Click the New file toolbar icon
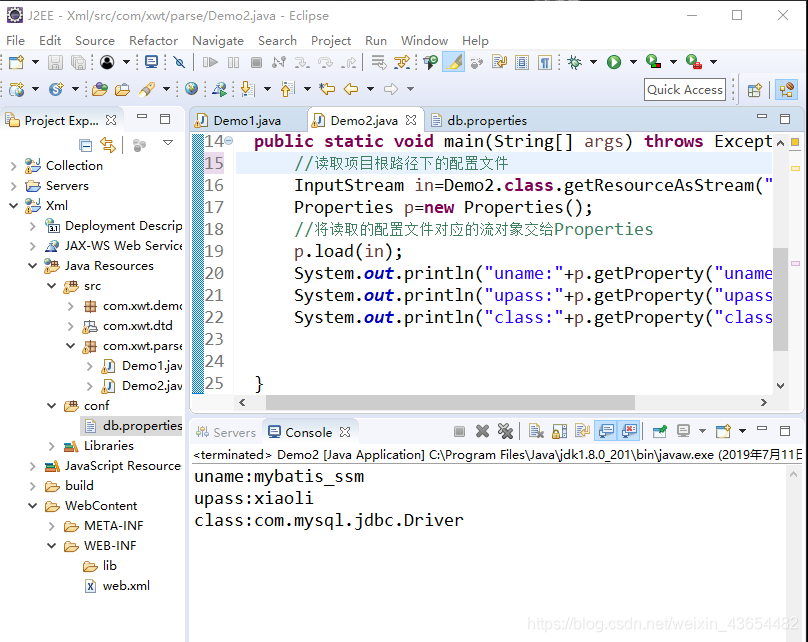 pos(16,62)
